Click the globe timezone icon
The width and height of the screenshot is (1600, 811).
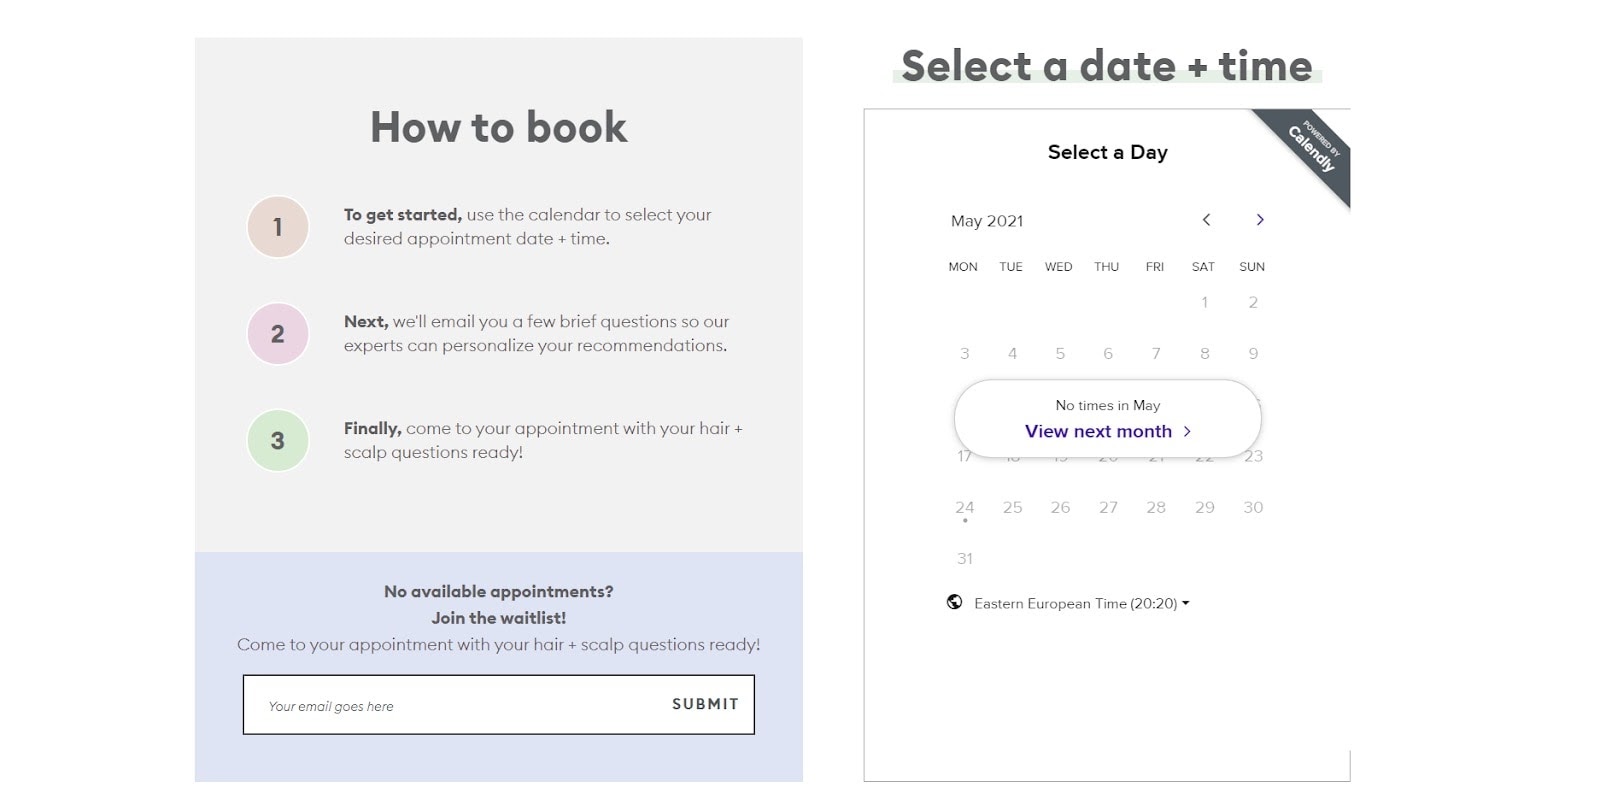[955, 603]
